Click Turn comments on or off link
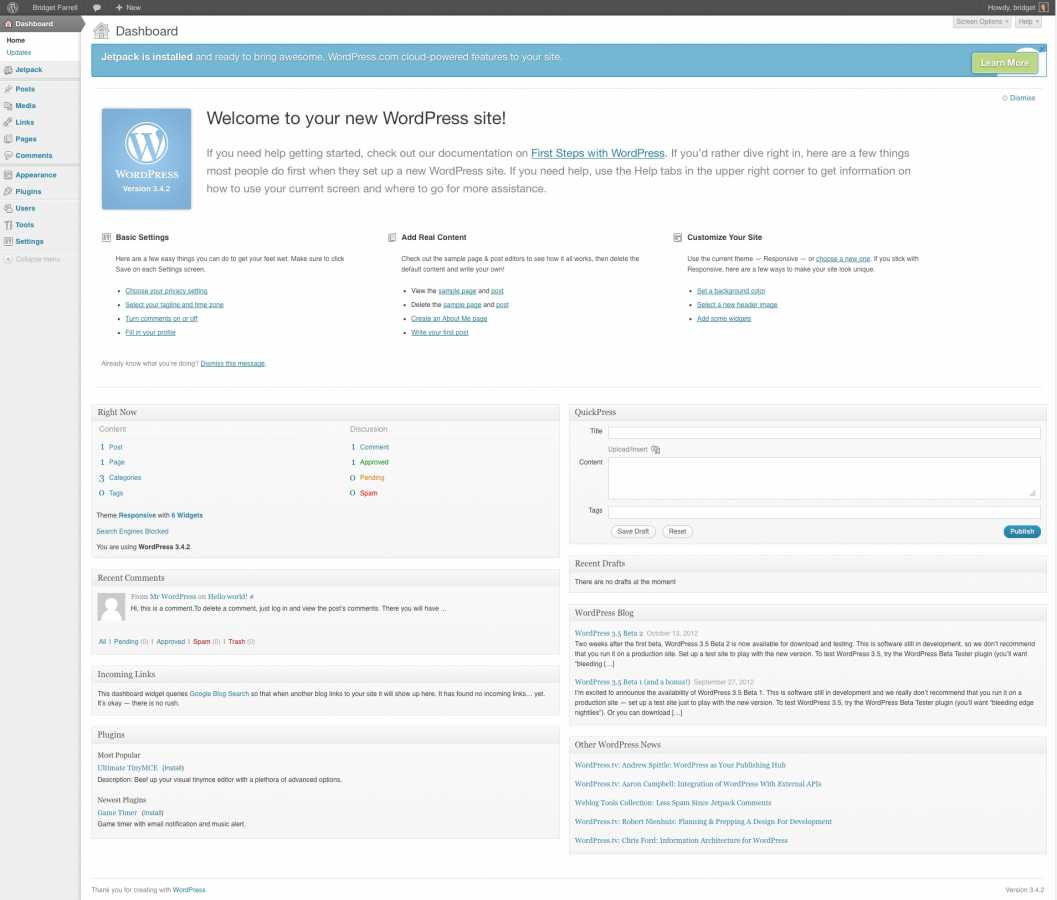The width and height of the screenshot is (1057, 900). [x=161, y=318]
